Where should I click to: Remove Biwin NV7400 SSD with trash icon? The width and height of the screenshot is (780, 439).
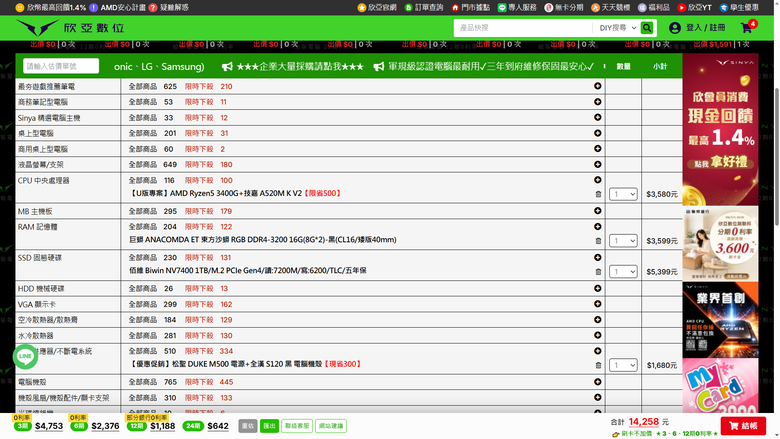[x=598, y=271]
